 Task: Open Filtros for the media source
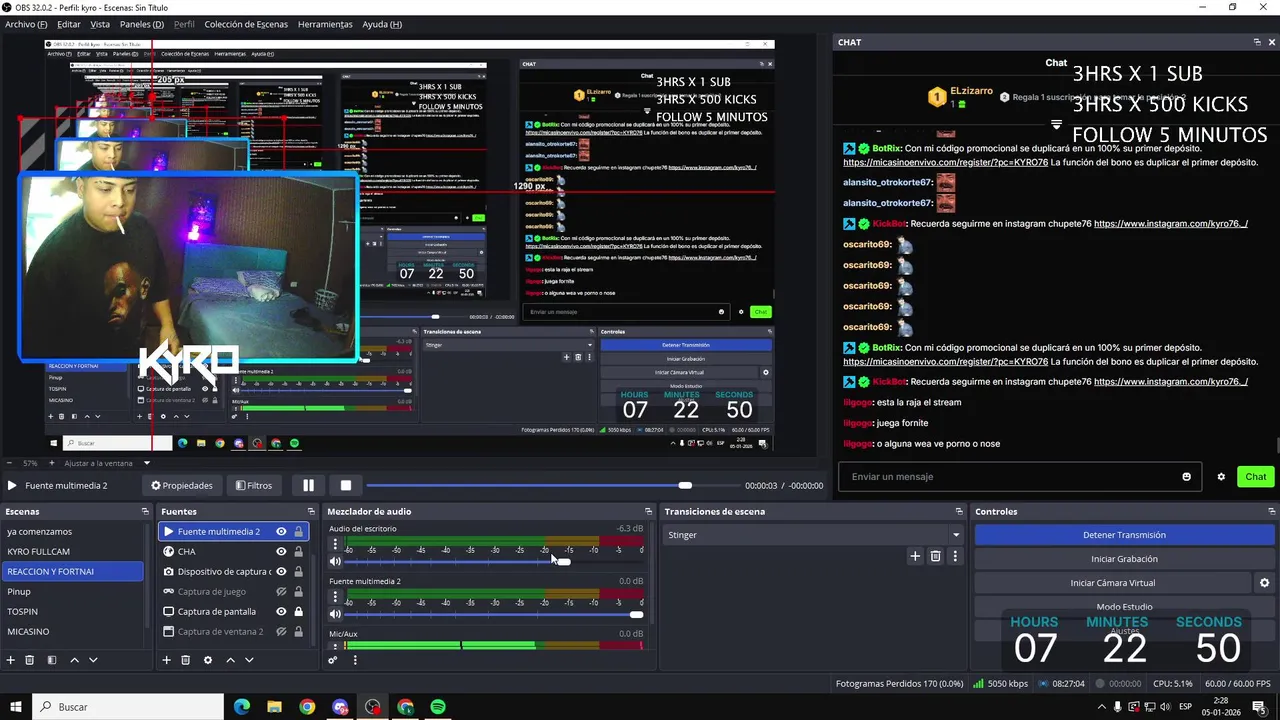(253, 485)
